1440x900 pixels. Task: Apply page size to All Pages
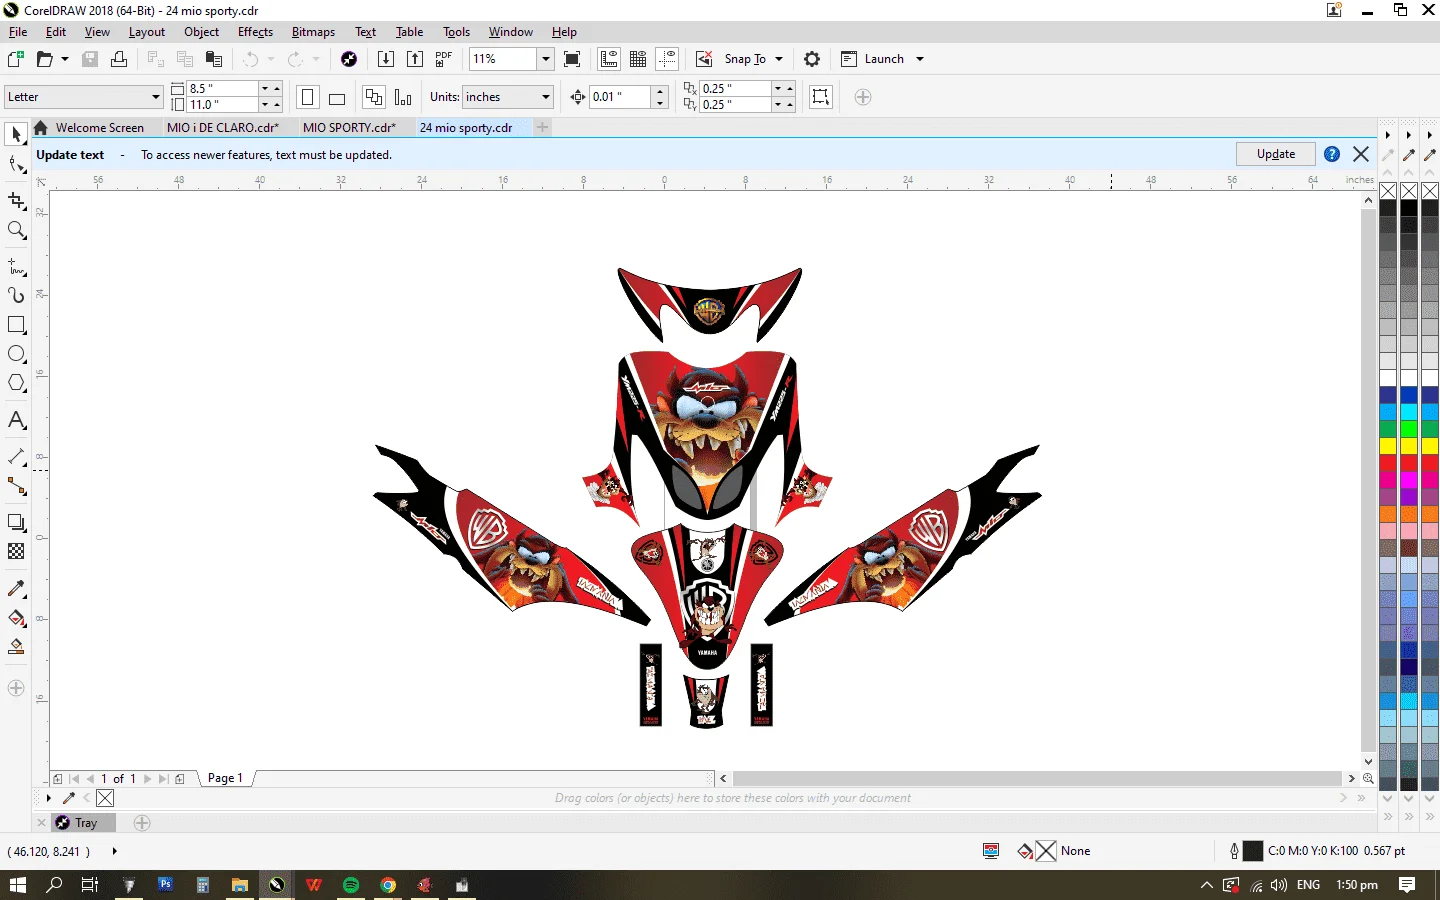point(374,97)
